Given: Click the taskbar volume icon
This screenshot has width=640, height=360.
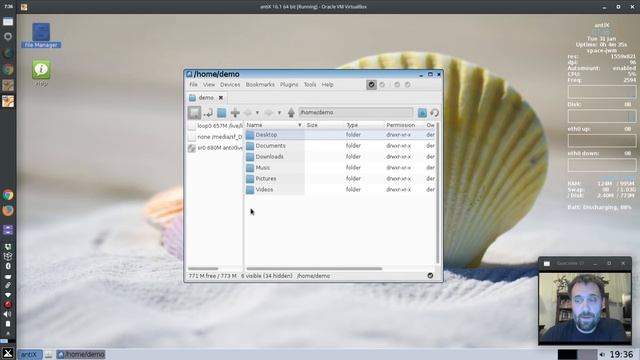Looking at the screenshot, I should 602,354.
